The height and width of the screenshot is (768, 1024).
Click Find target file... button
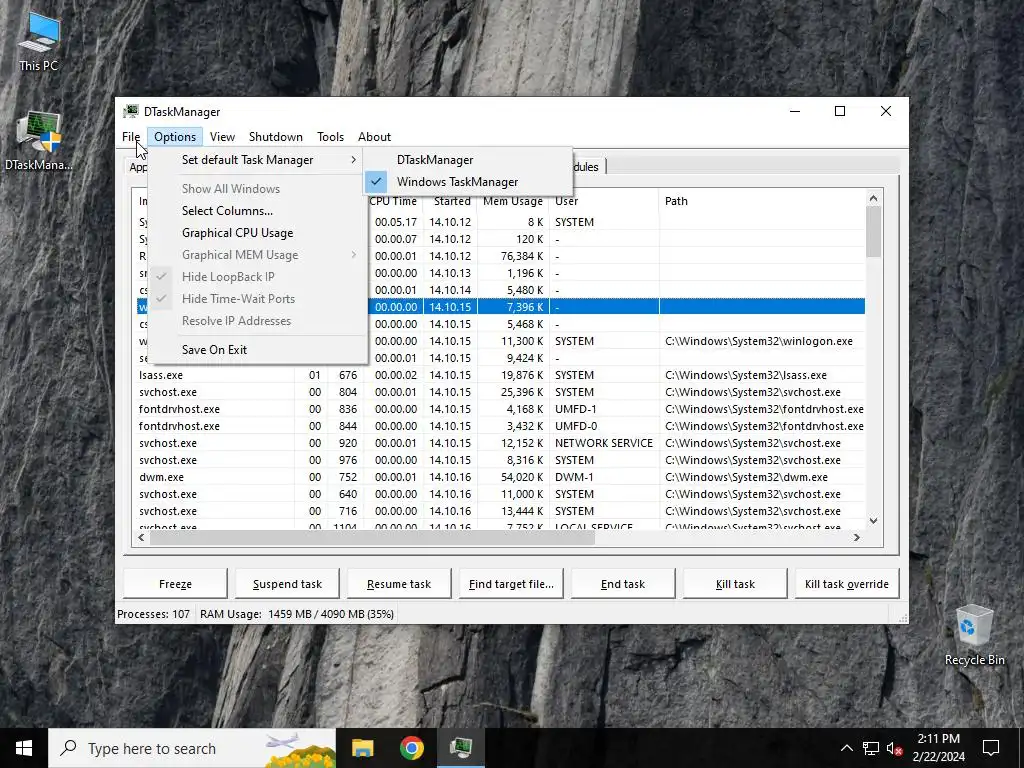coord(511,584)
